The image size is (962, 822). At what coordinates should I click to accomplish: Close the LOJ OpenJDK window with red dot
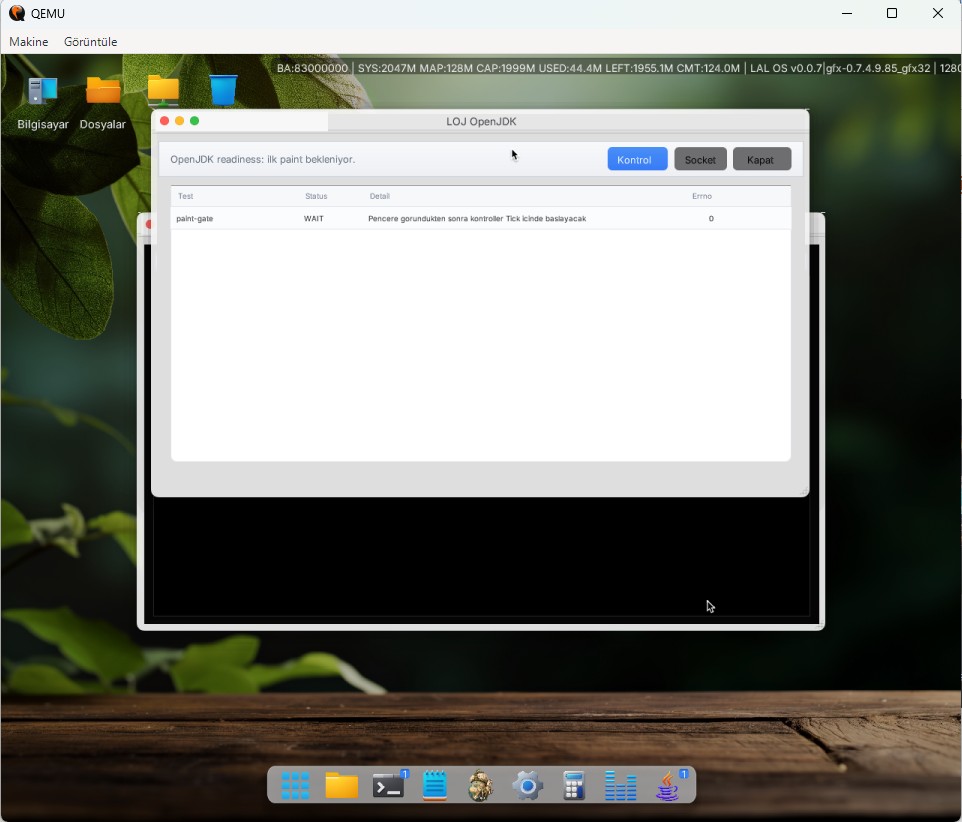pos(164,121)
